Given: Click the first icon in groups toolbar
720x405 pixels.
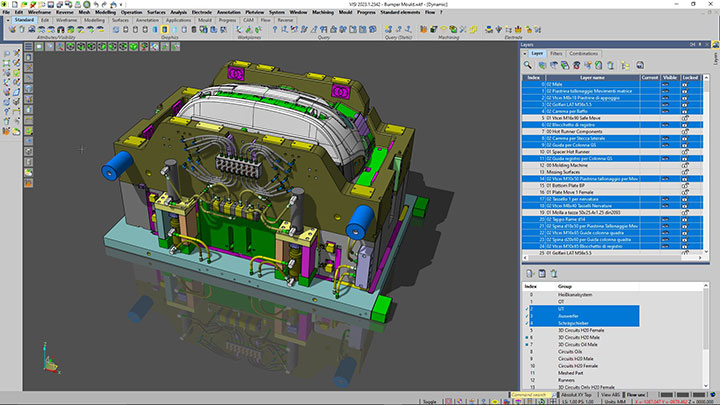Looking at the screenshot, I should tap(530, 272).
